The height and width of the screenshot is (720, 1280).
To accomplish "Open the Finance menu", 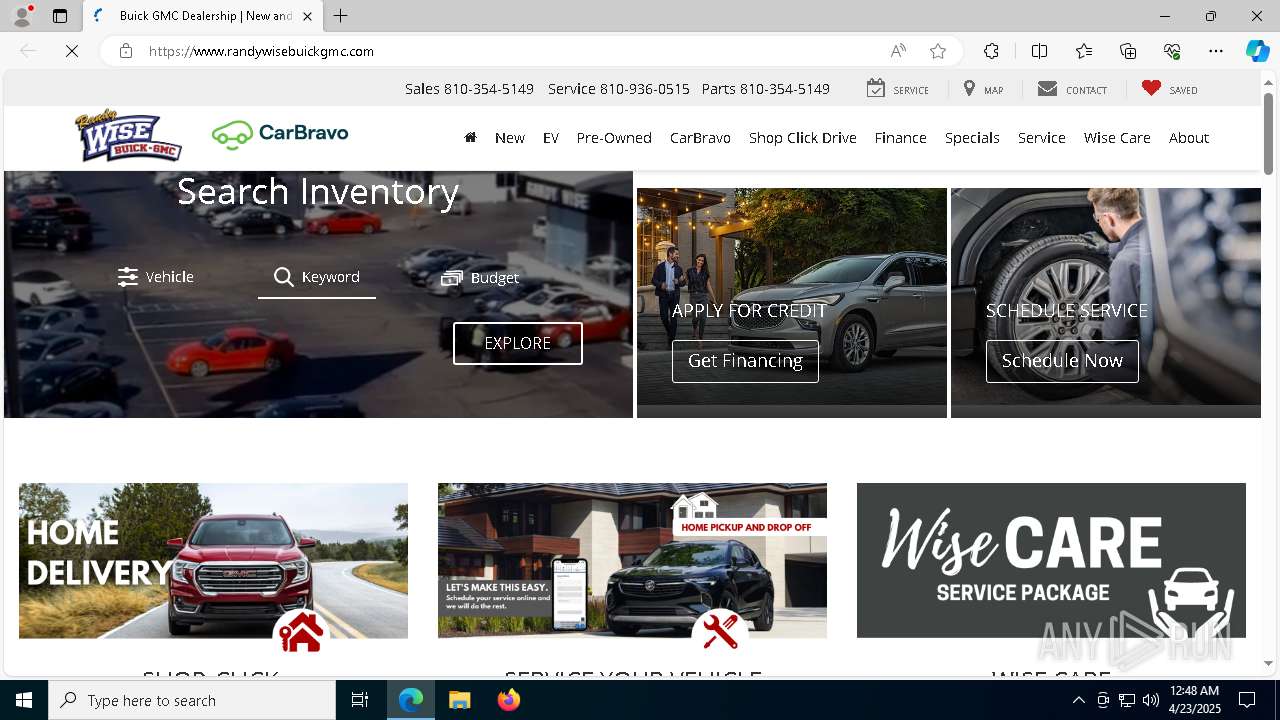I will point(901,138).
